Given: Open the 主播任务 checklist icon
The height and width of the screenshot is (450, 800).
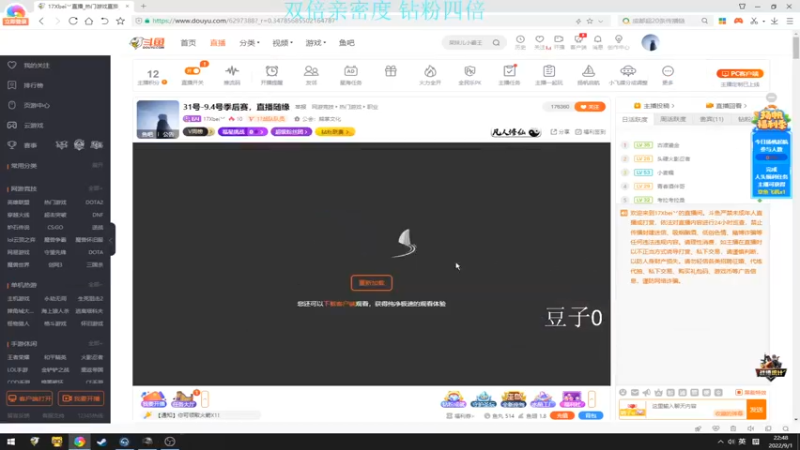Looking at the screenshot, I should pos(509,71).
